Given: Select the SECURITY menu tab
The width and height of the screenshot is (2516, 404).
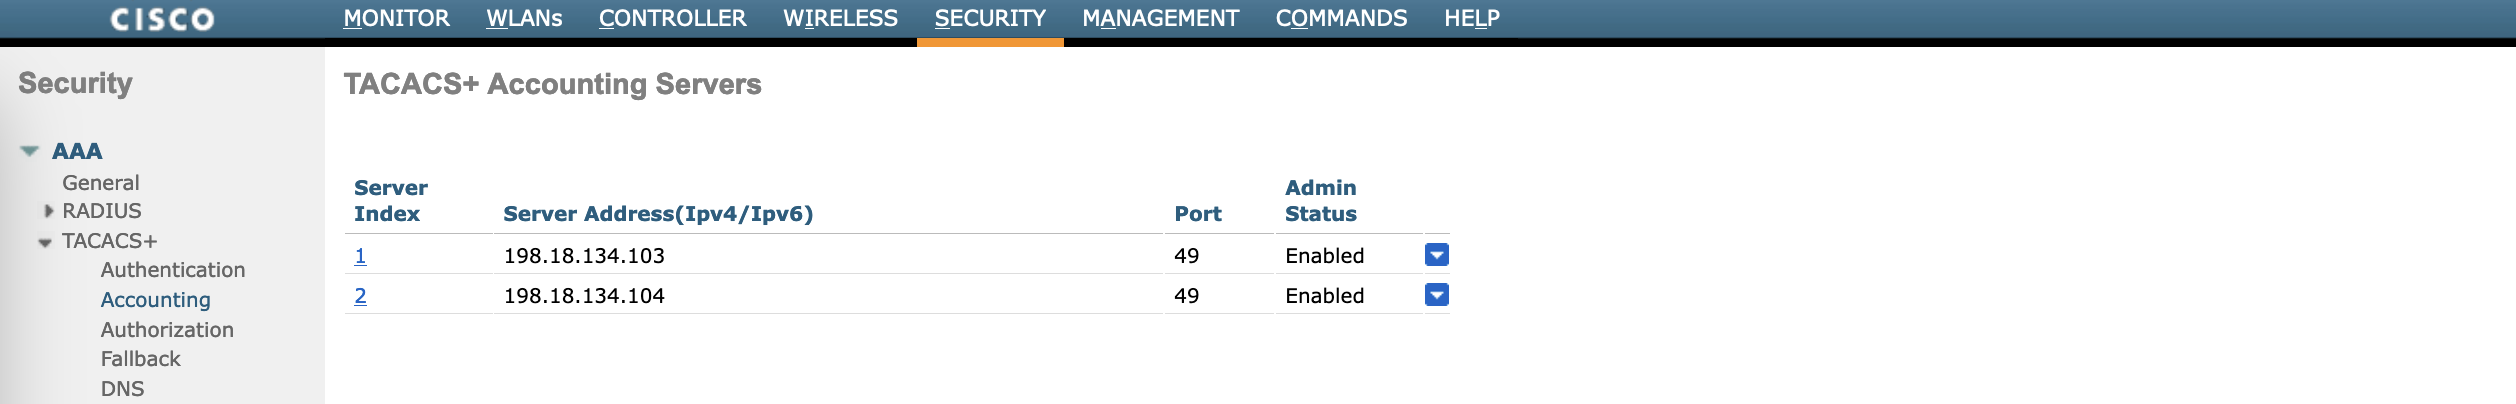Looking at the screenshot, I should click(990, 19).
